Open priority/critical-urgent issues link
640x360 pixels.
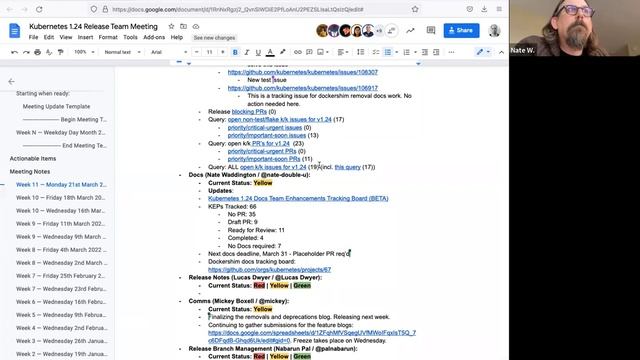tap(265, 127)
